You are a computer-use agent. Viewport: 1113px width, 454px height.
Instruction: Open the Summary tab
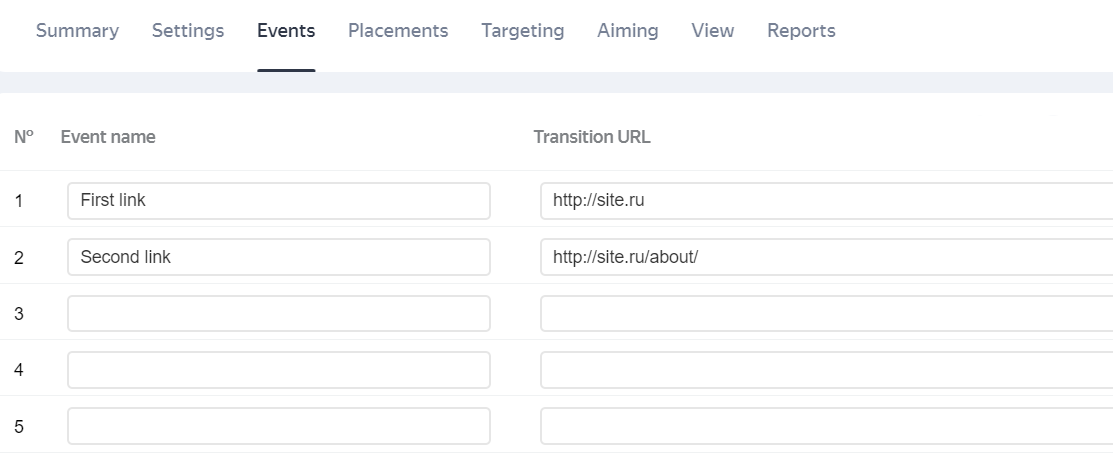pyautogui.click(x=77, y=31)
